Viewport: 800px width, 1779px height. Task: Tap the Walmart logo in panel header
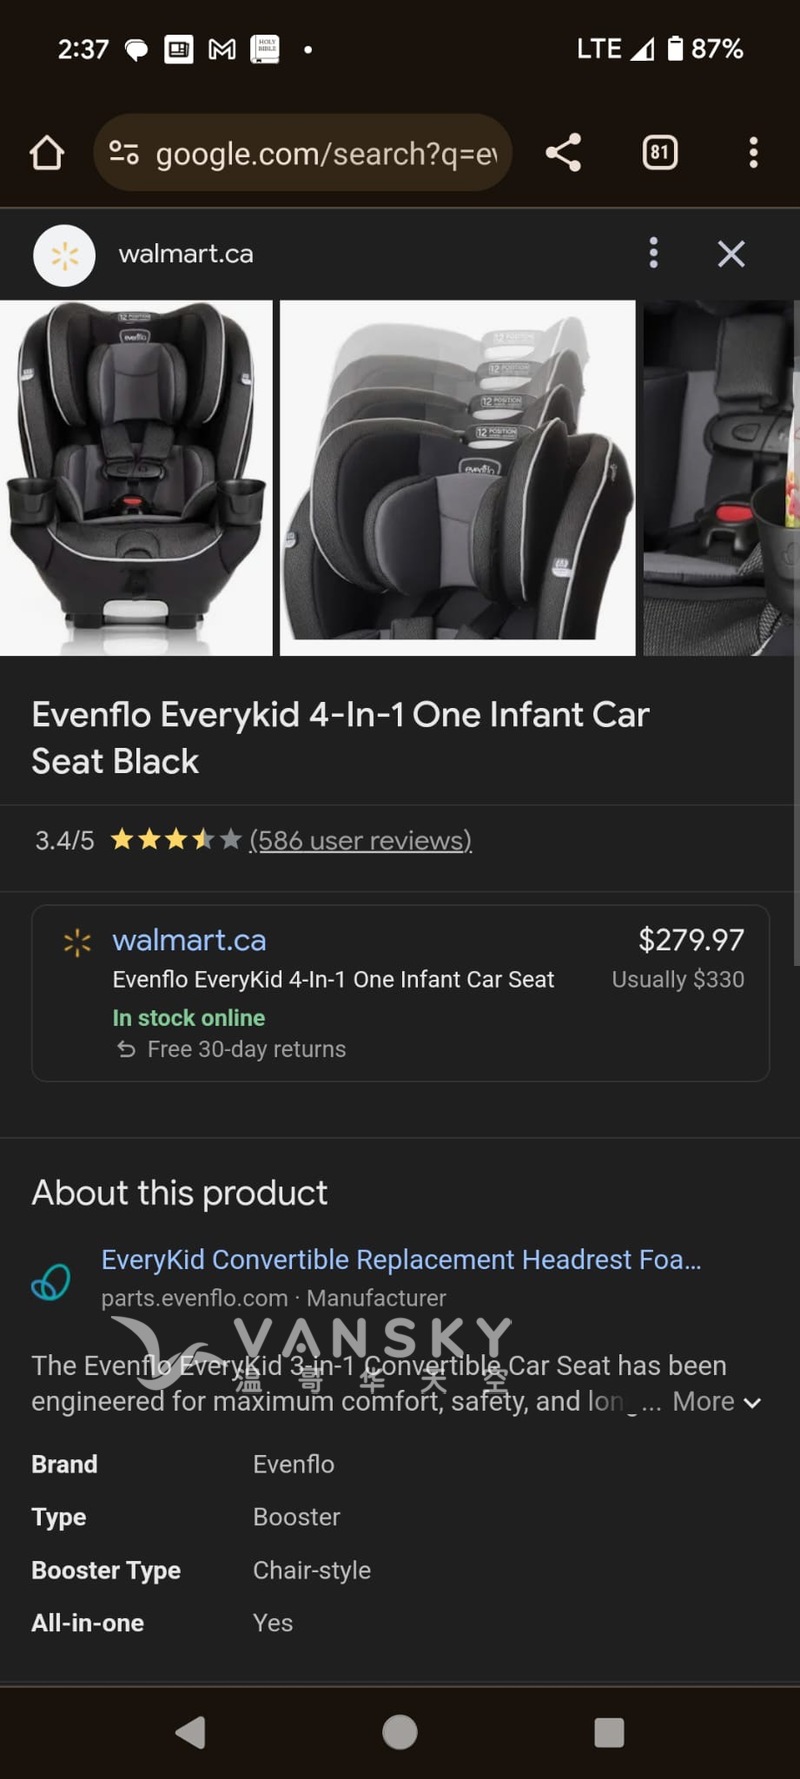tap(64, 255)
